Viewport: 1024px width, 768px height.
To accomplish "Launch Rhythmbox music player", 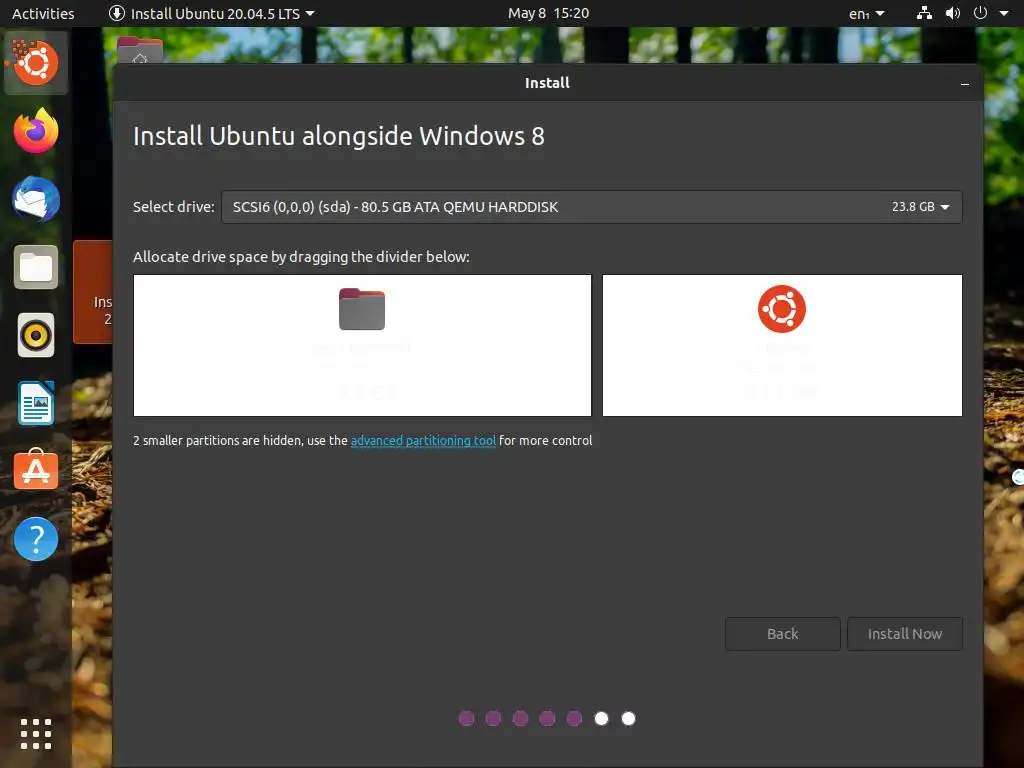I will point(36,336).
